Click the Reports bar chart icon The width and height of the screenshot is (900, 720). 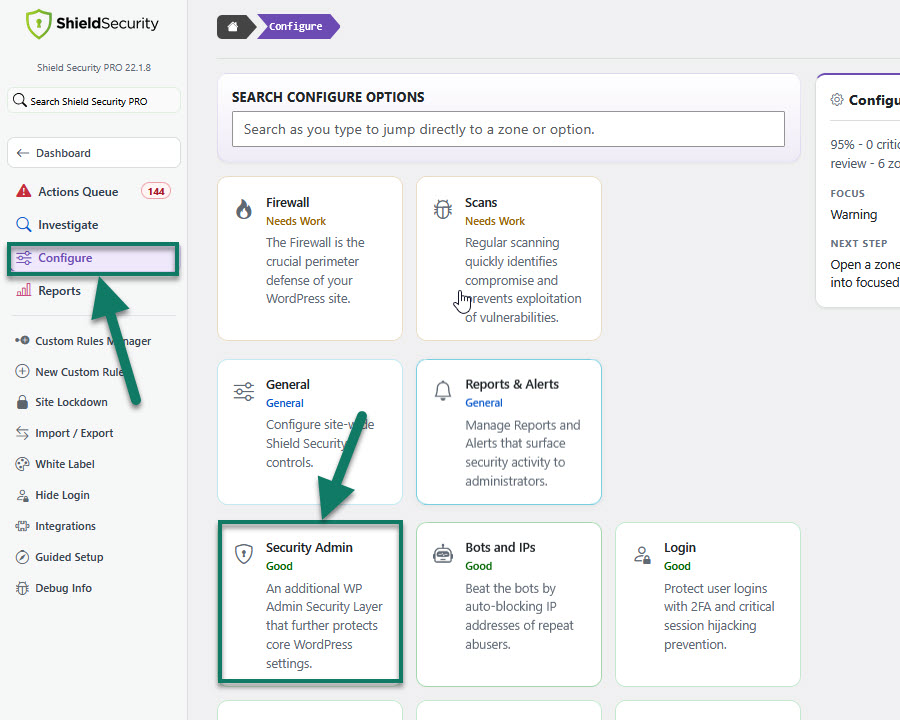point(24,290)
